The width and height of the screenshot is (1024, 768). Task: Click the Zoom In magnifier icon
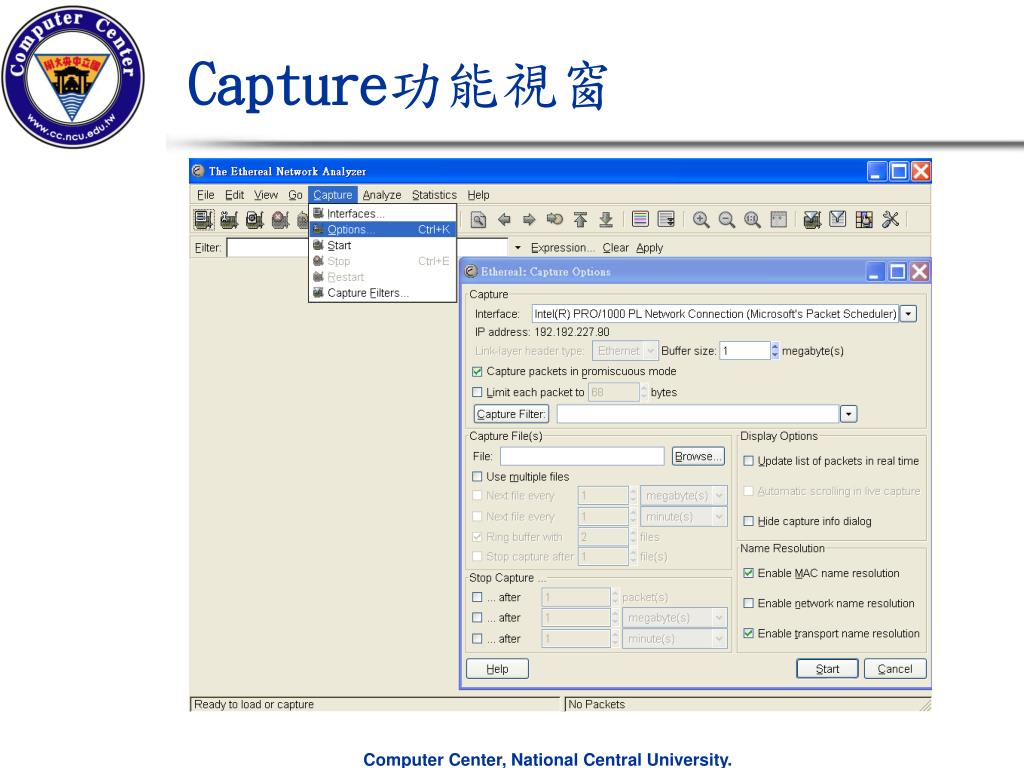(701, 219)
